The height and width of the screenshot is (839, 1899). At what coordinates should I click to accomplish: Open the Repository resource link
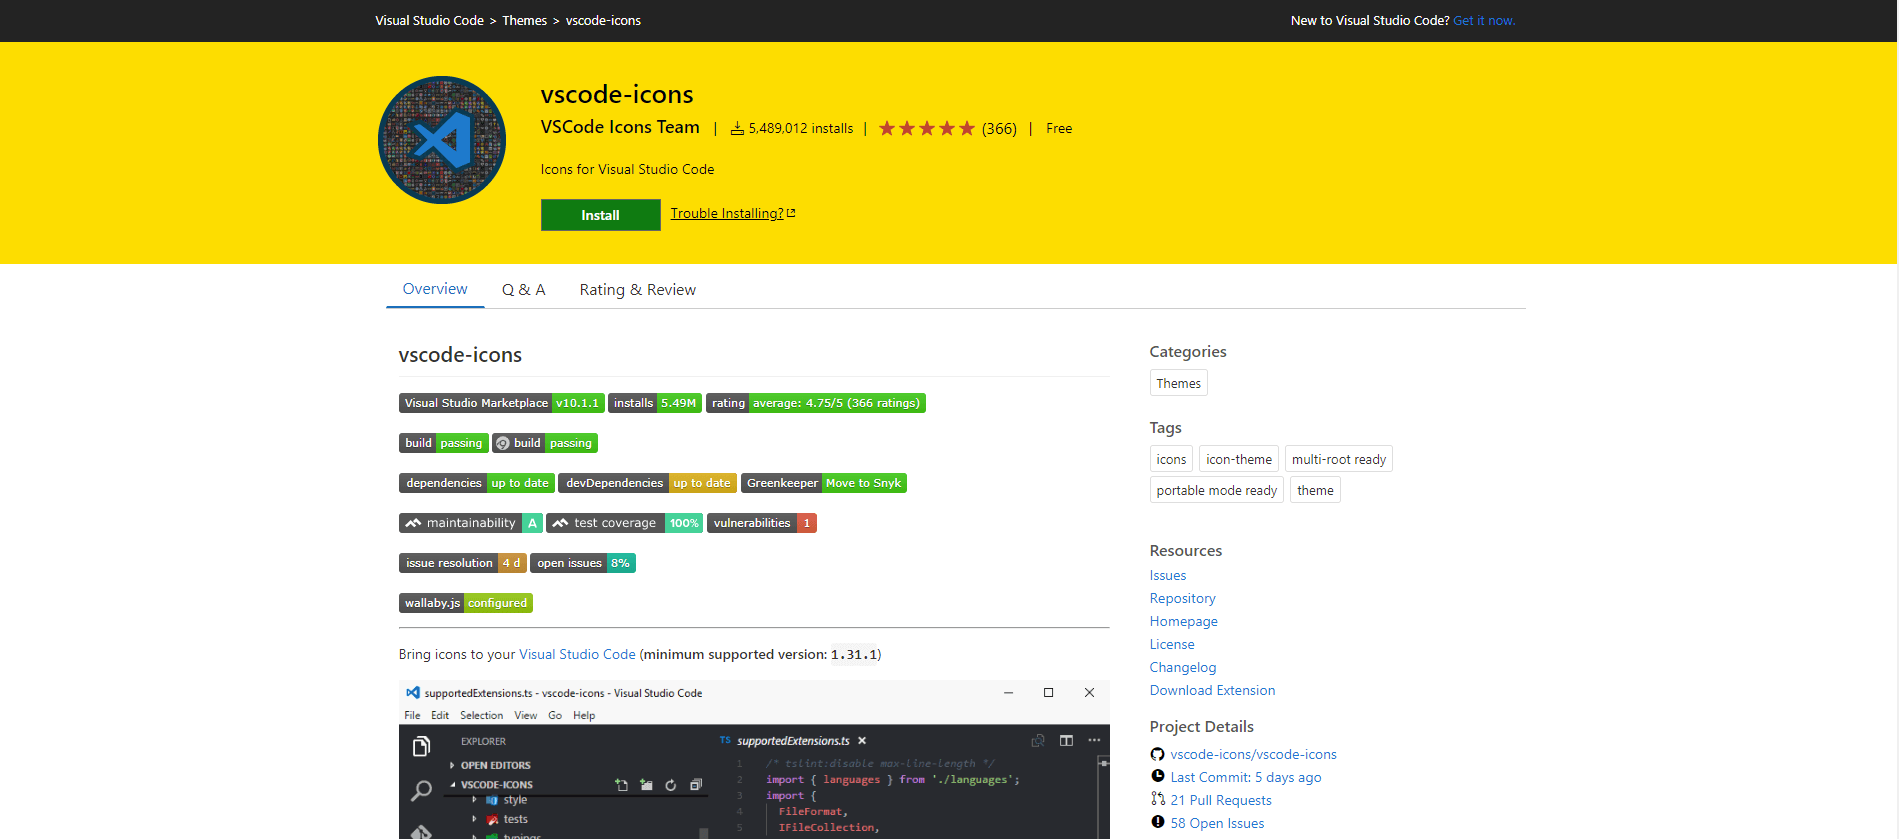click(1182, 598)
